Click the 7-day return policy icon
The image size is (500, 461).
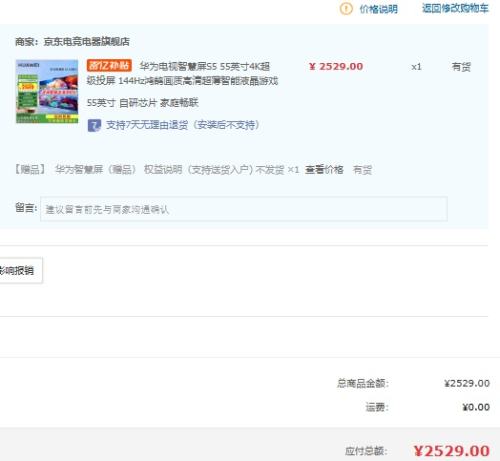94,125
